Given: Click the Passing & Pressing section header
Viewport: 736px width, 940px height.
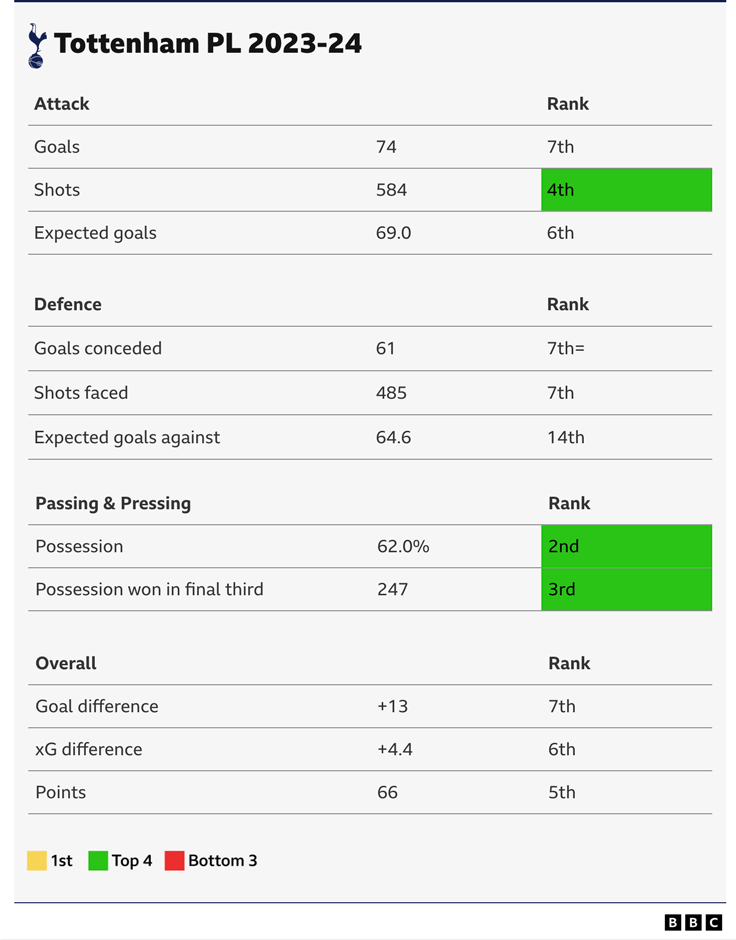Looking at the screenshot, I should 113,504.
